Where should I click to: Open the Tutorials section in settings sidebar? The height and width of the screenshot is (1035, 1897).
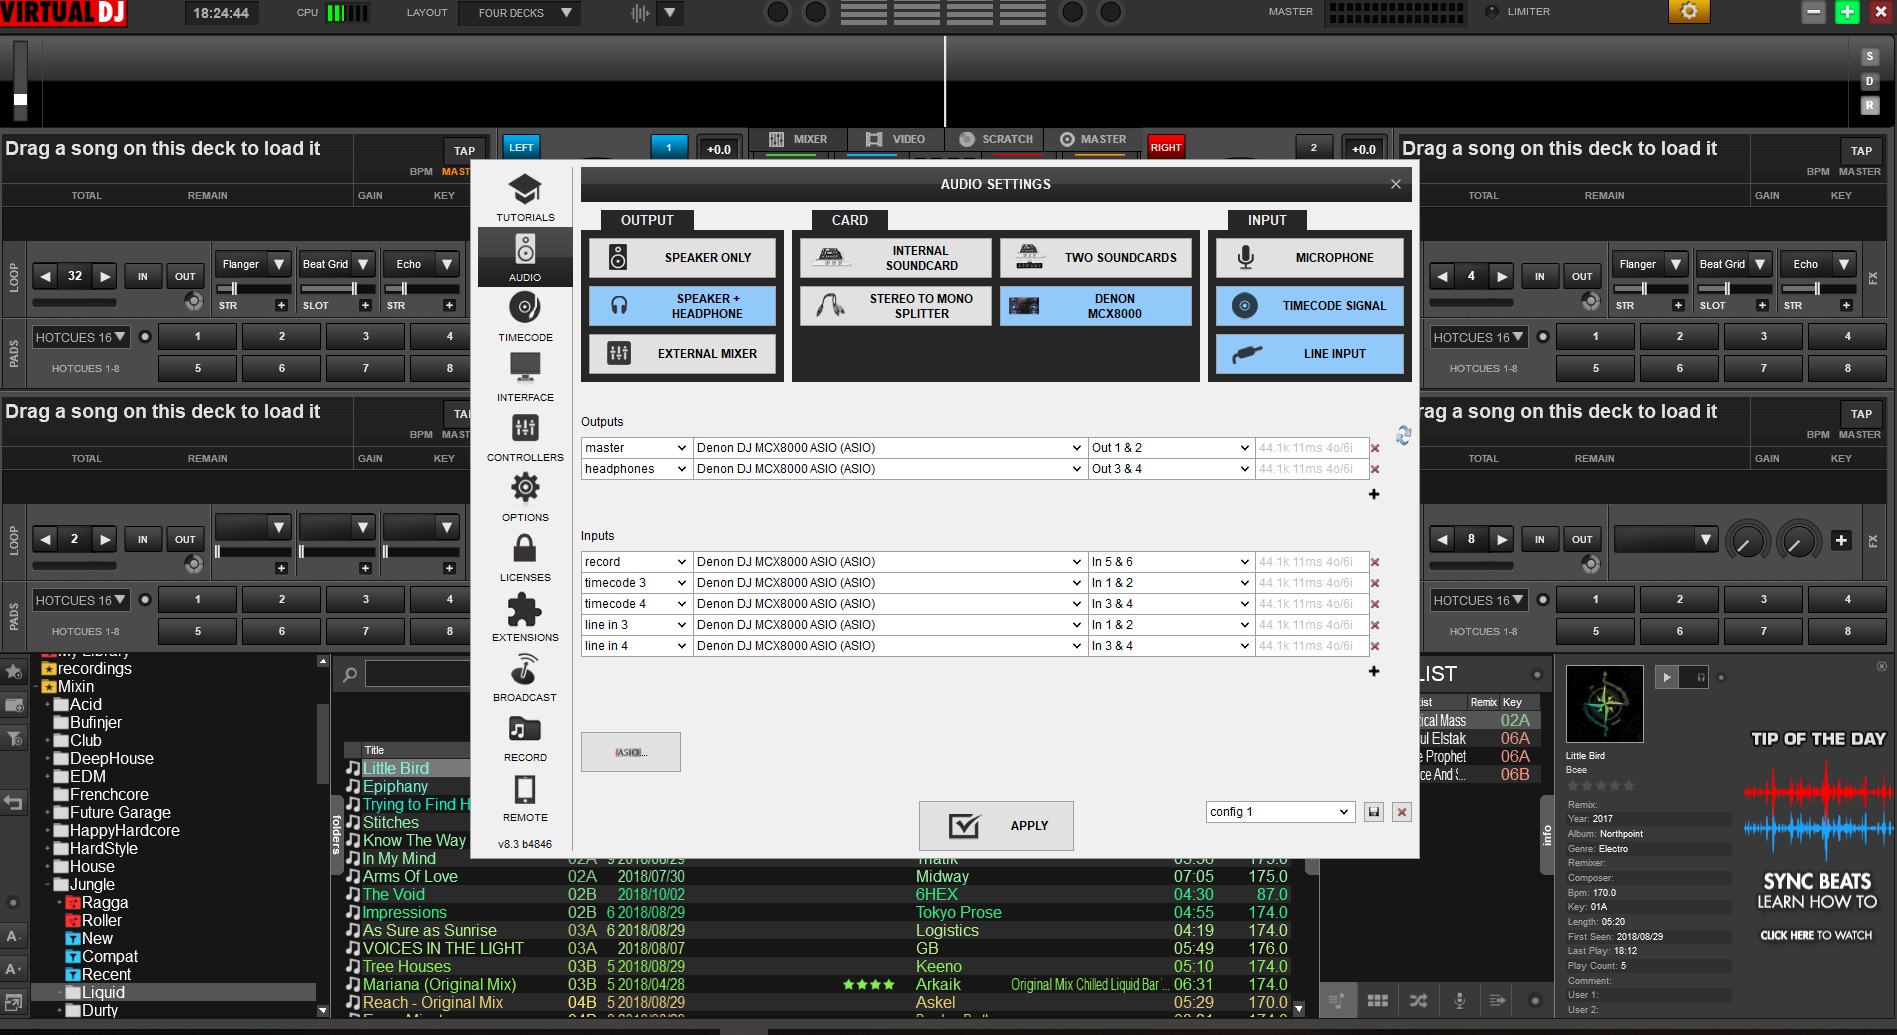coord(525,197)
